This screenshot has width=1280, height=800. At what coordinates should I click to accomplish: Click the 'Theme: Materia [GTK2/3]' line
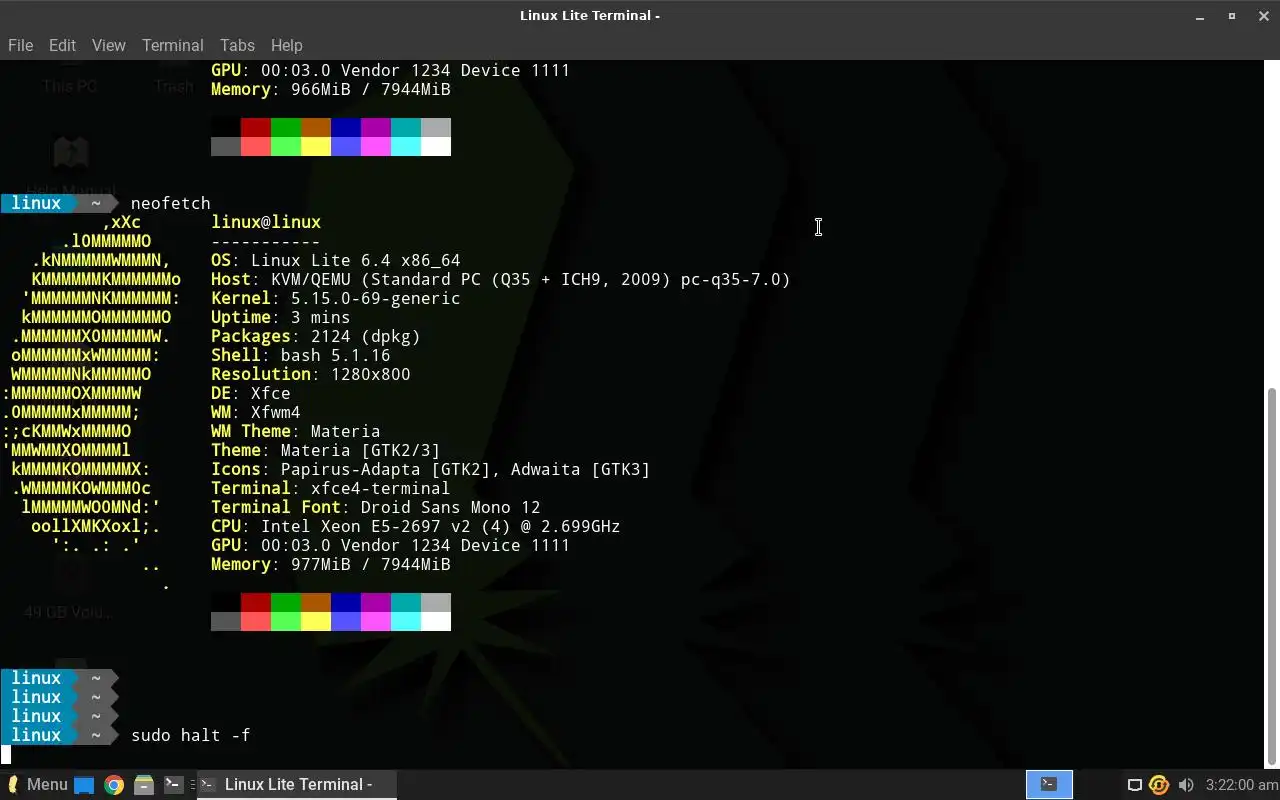coord(325,450)
